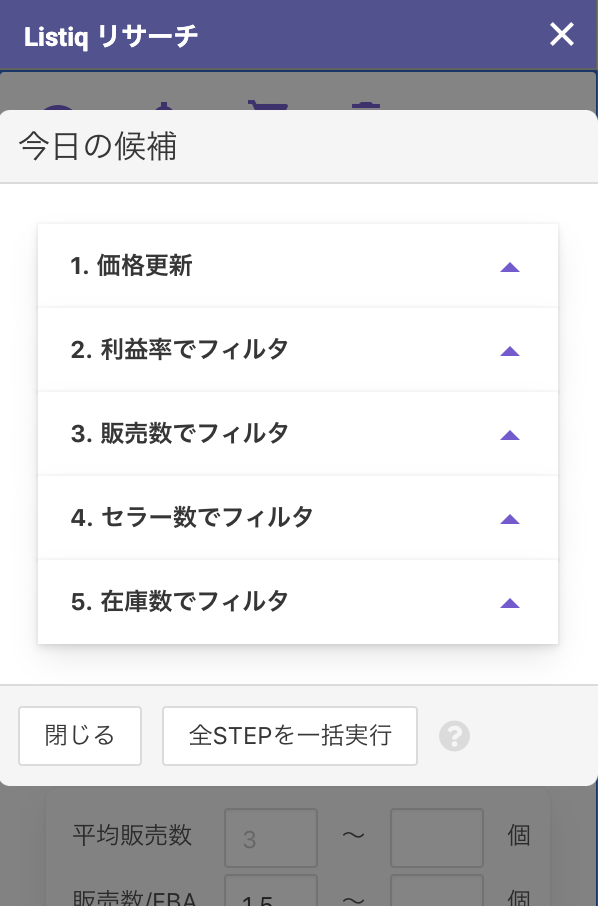Image resolution: width=598 pixels, height=906 pixels.
Task: Click the 閉じる button
Action: point(80,736)
